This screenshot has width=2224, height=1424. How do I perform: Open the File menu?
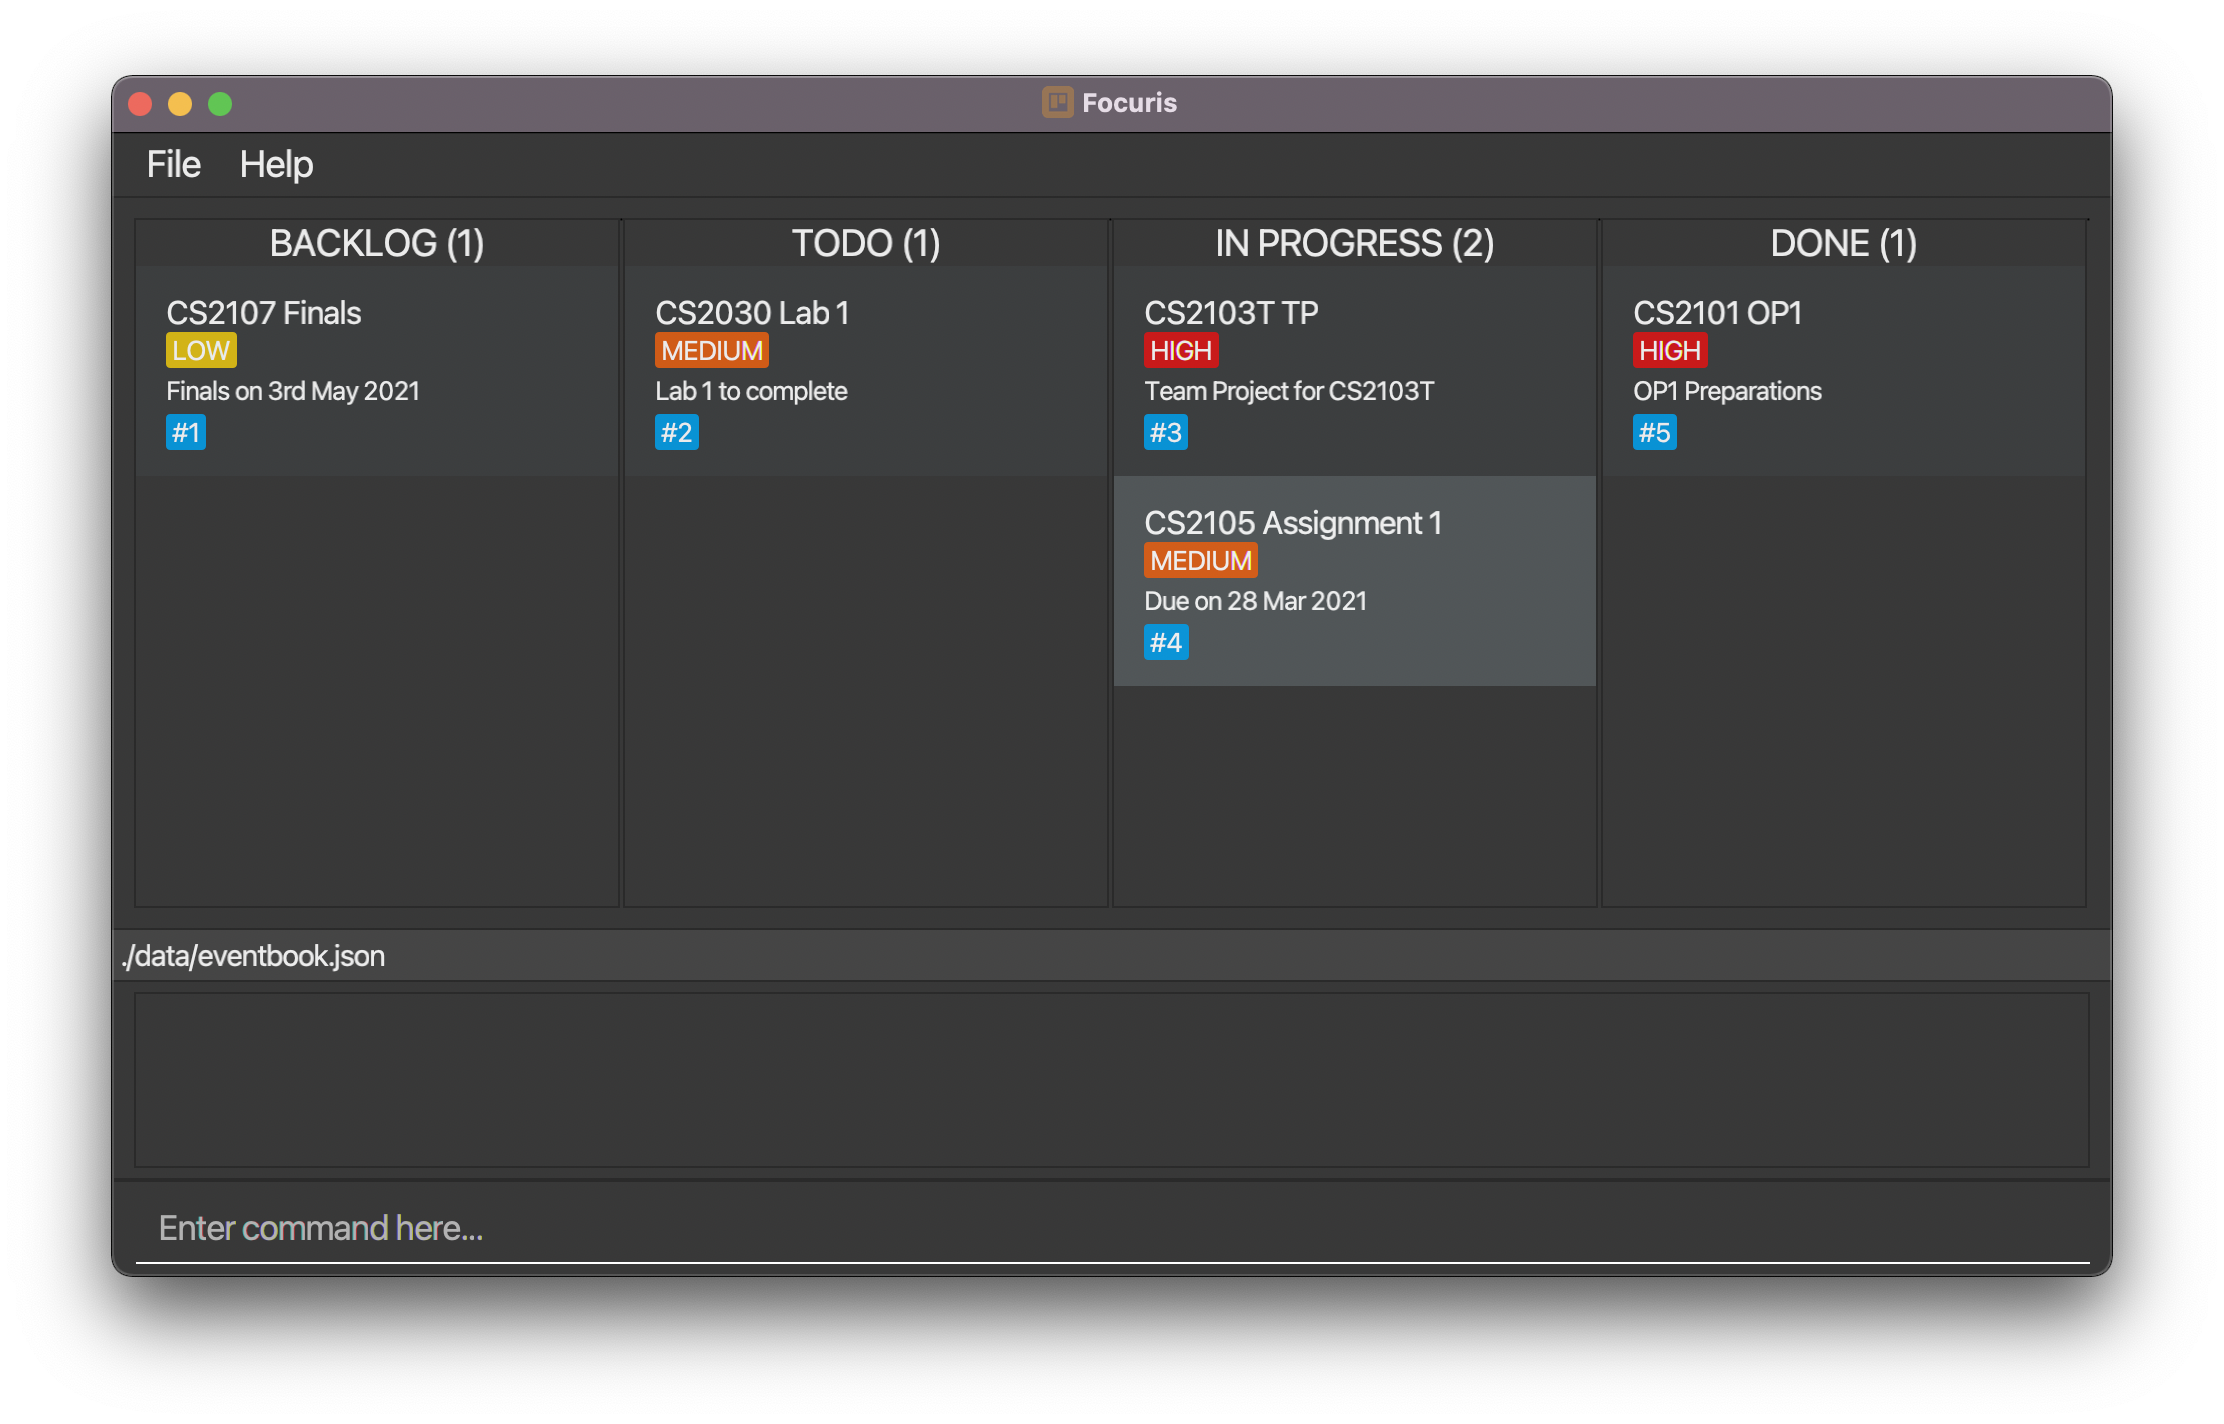(x=173, y=164)
